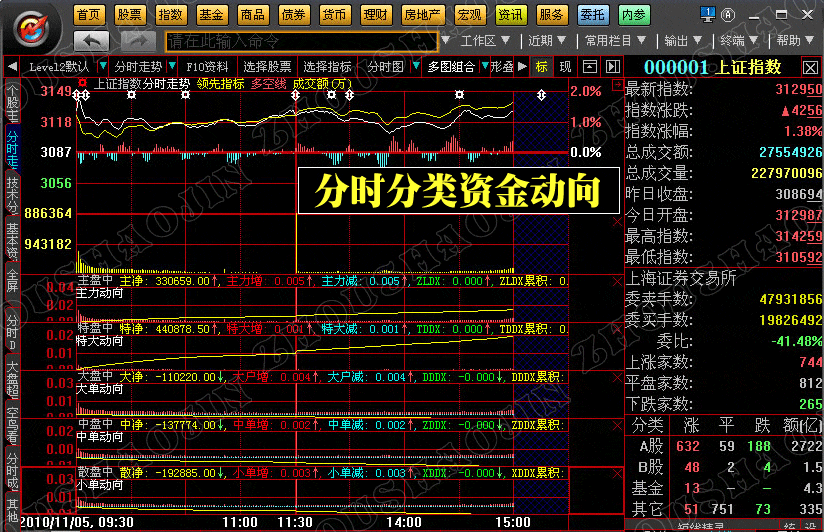This screenshot has width=824, height=532.
Task: Click the round application logo icon
Action: [x=31, y=25]
